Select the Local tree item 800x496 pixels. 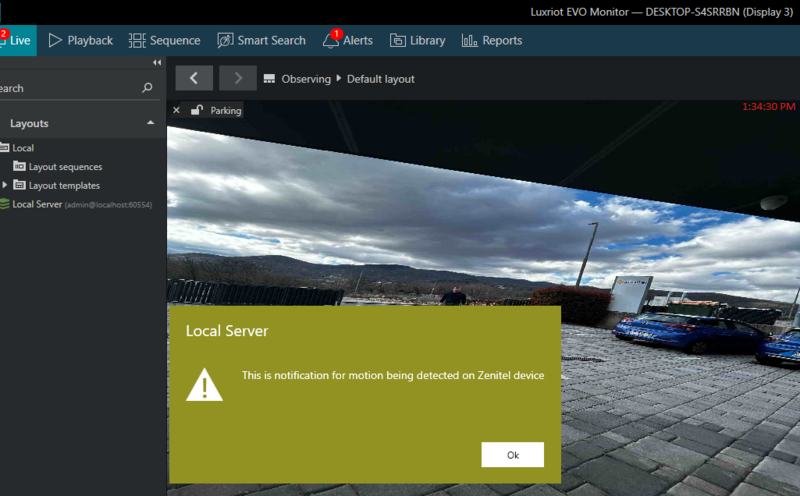pyautogui.click(x=23, y=148)
